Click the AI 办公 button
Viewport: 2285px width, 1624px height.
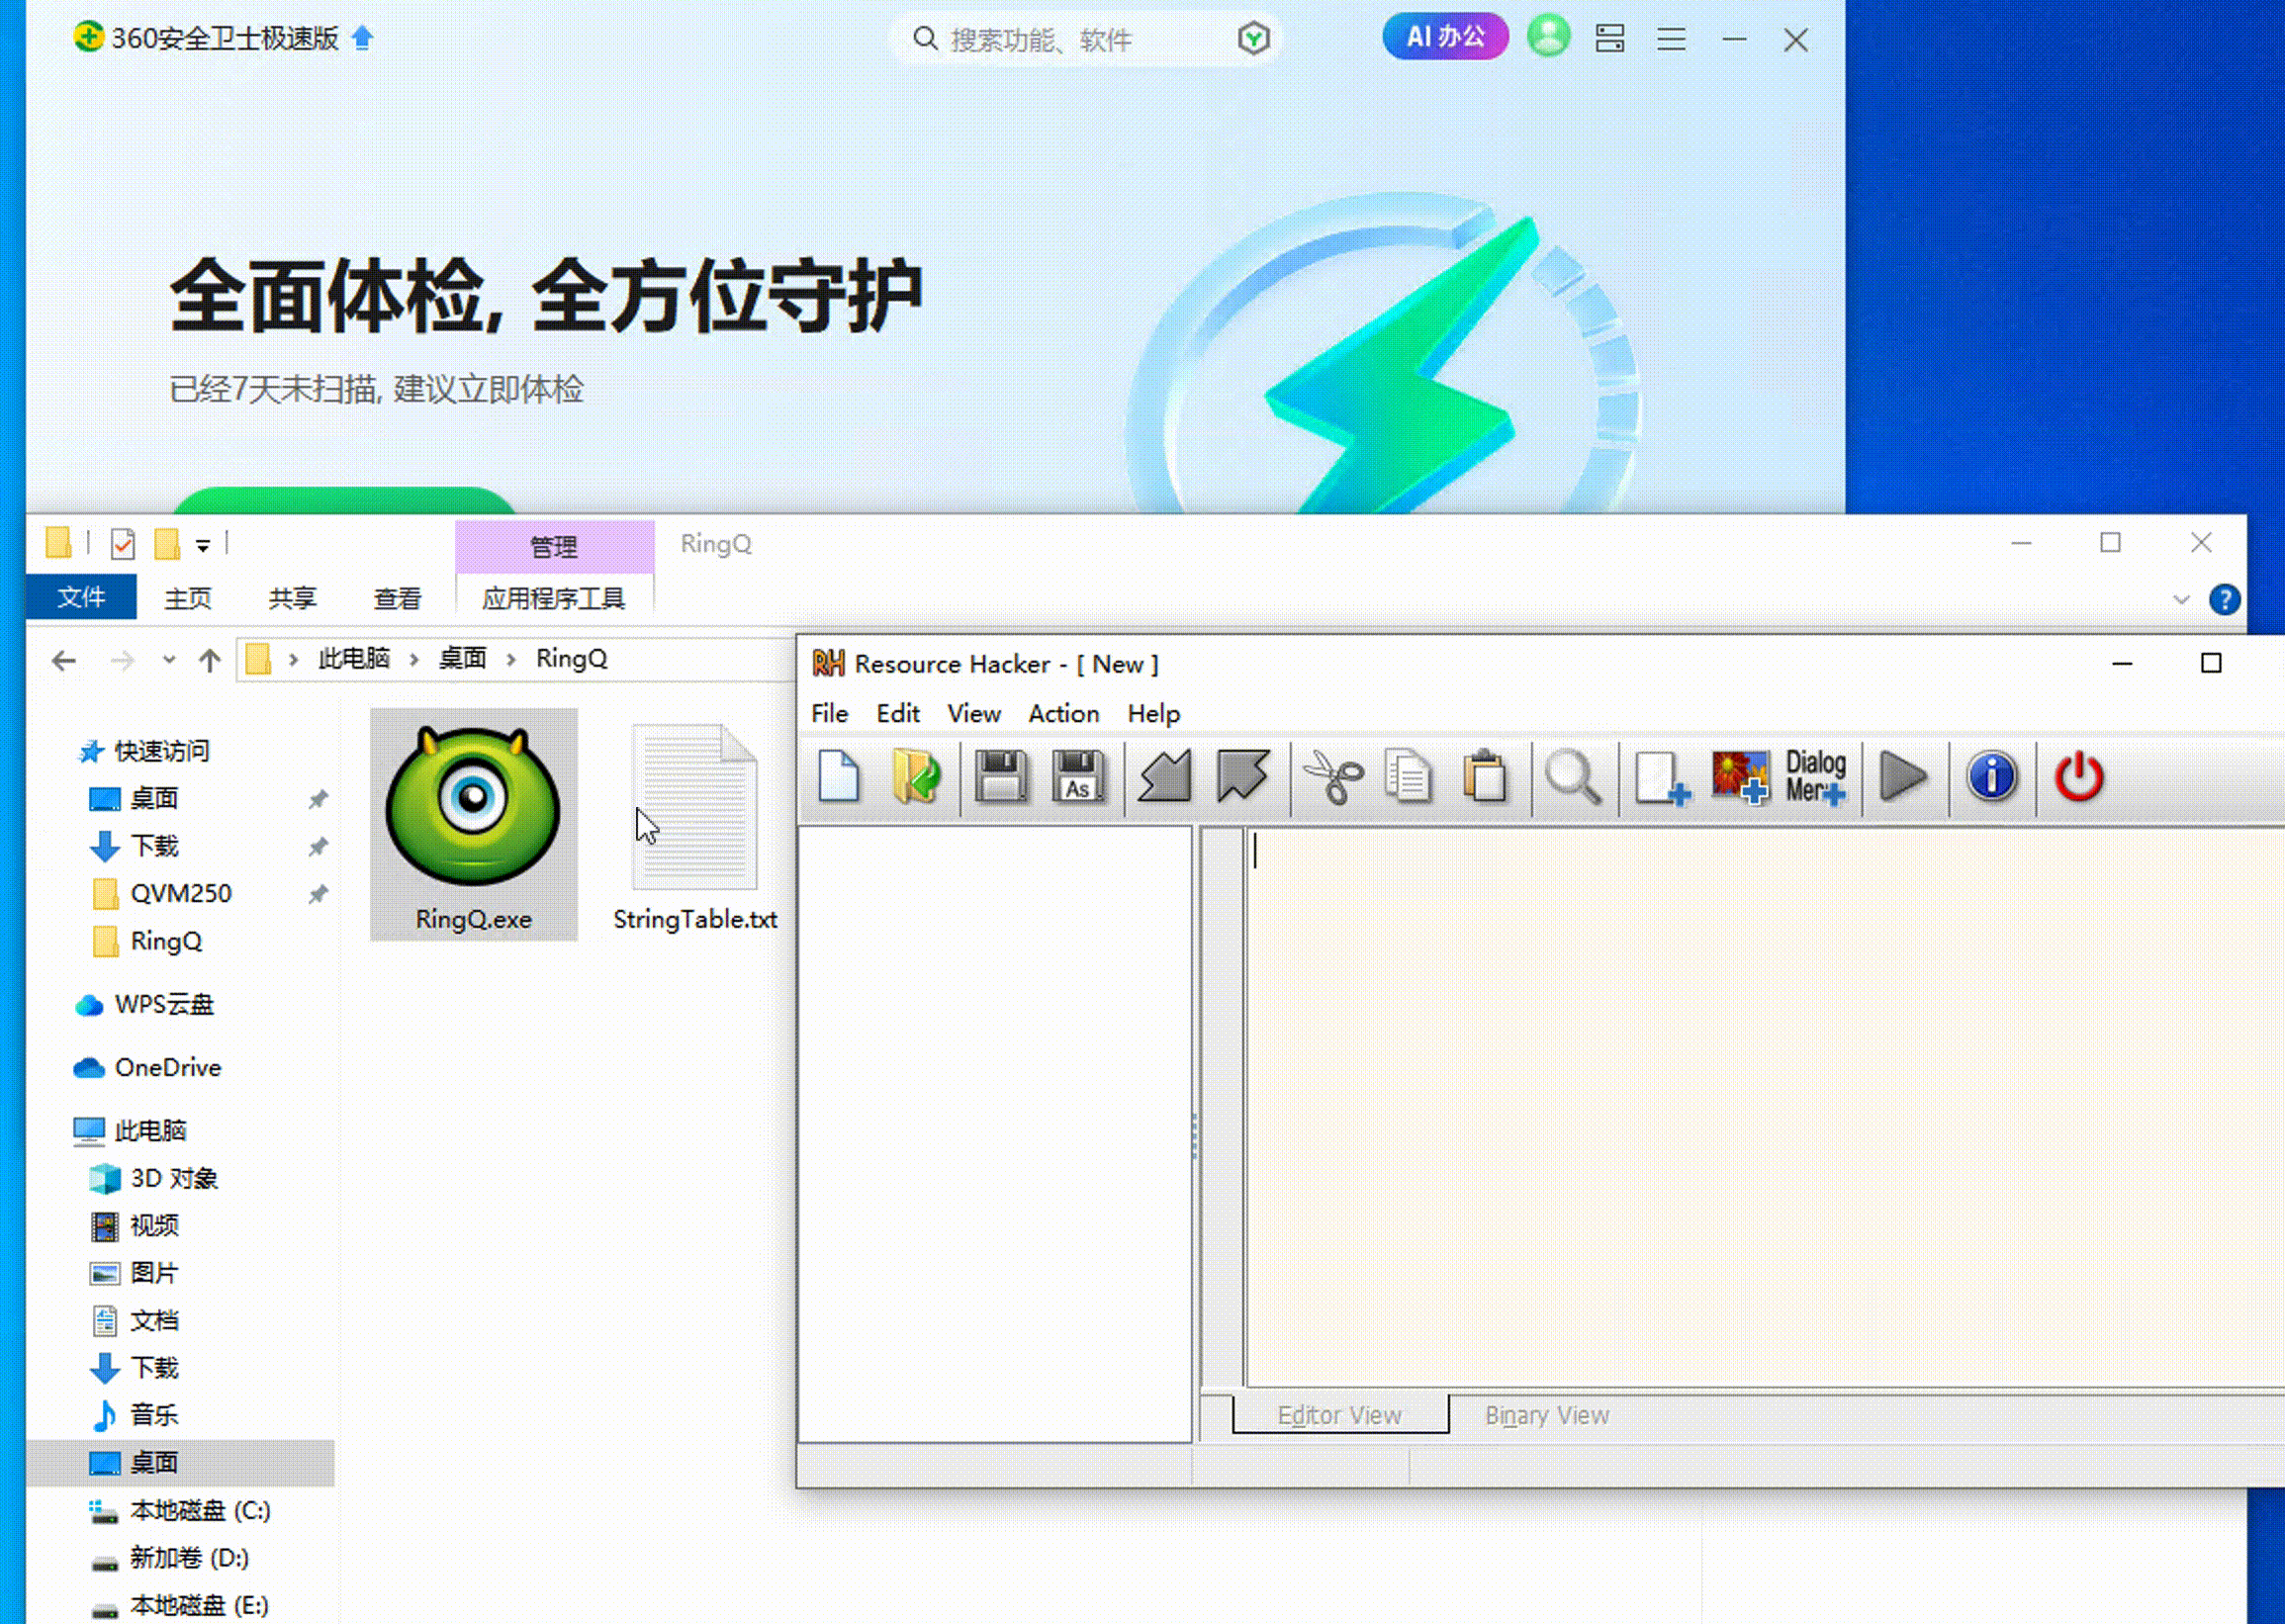1444,38
